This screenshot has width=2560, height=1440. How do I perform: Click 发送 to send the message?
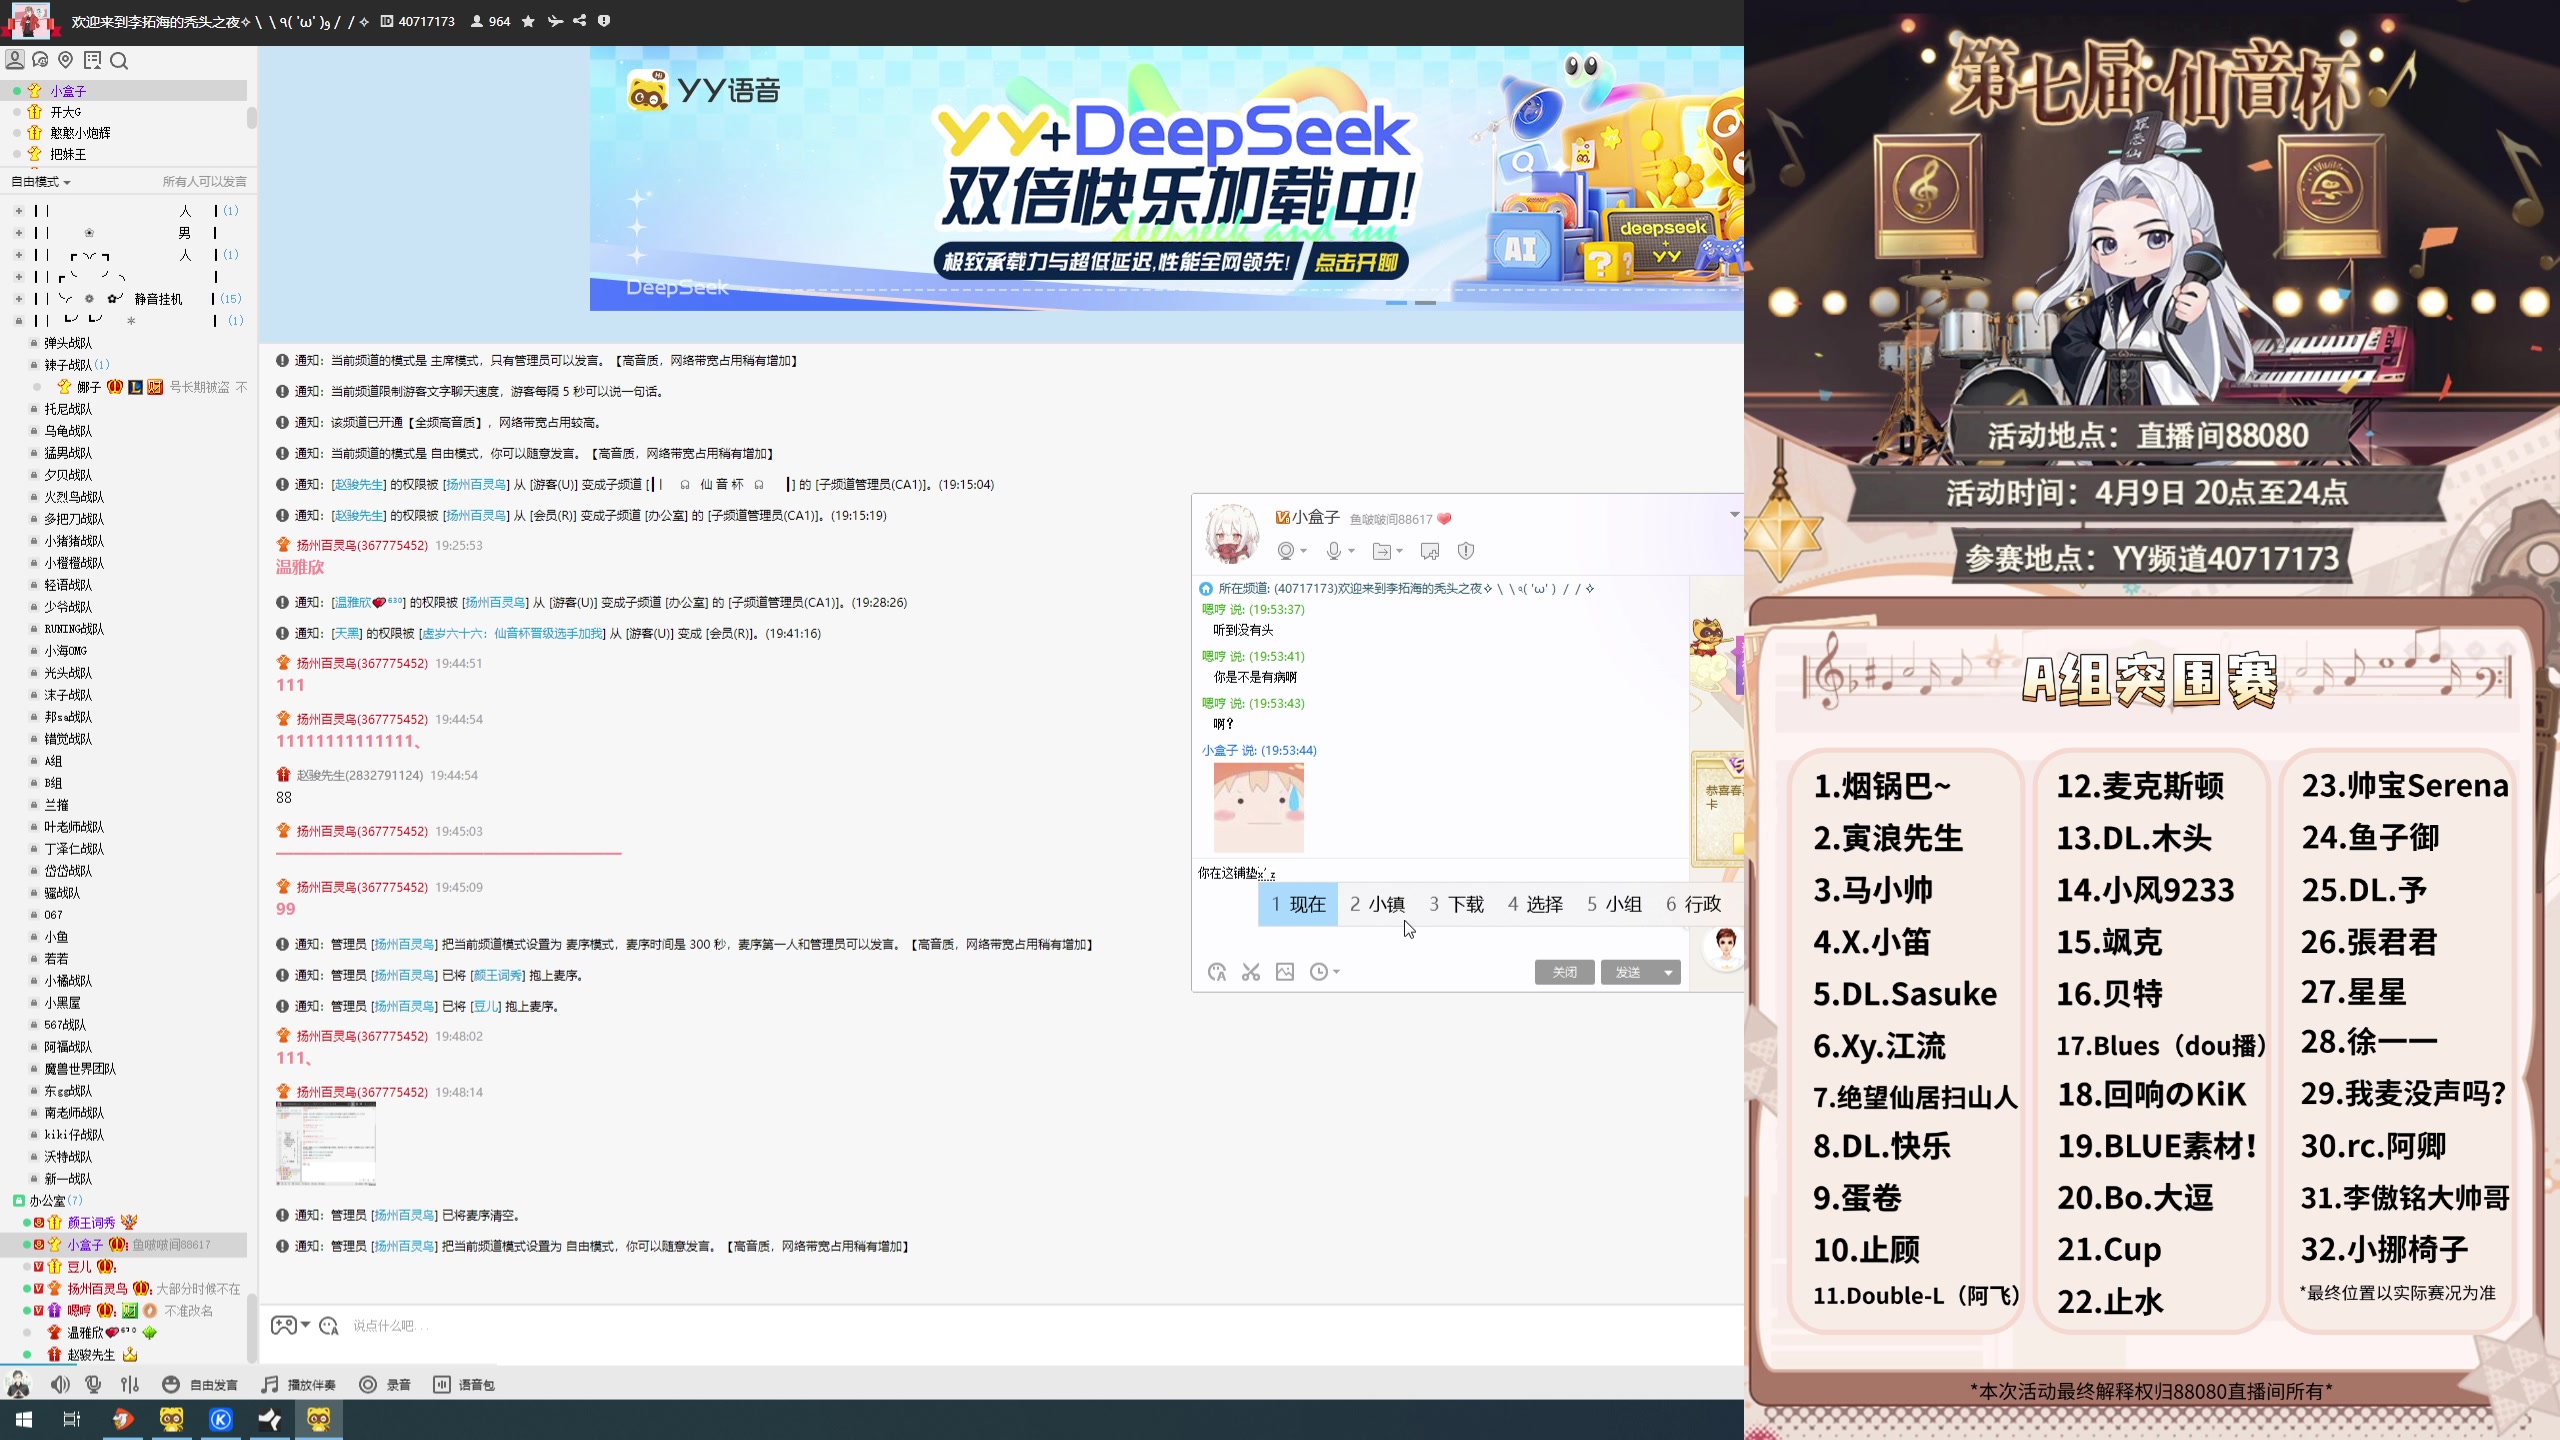click(1628, 972)
